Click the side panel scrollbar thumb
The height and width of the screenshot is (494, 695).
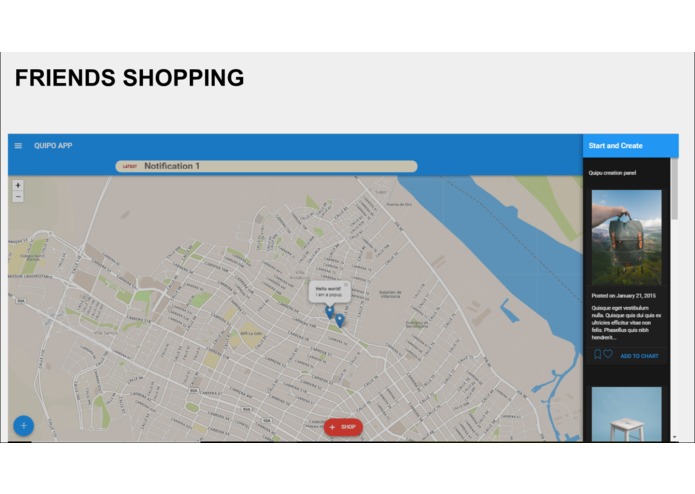click(x=674, y=188)
